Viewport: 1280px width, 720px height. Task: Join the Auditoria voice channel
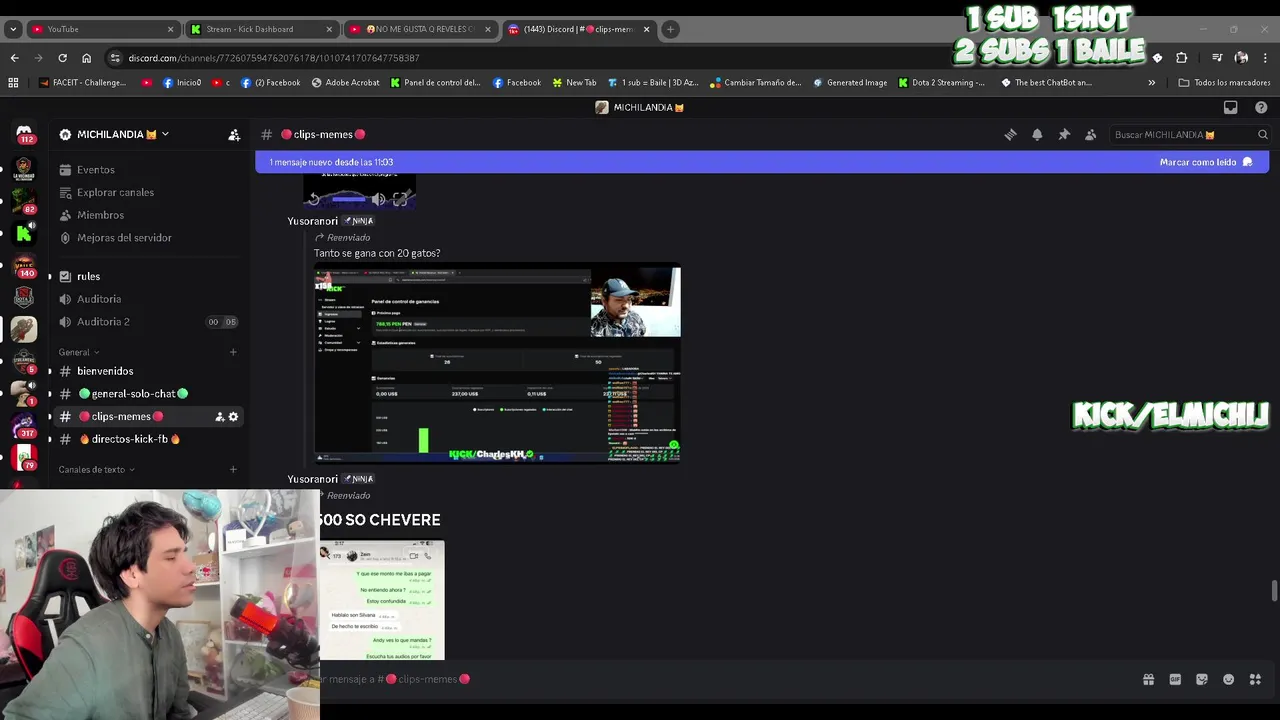[x=148, y=299]
